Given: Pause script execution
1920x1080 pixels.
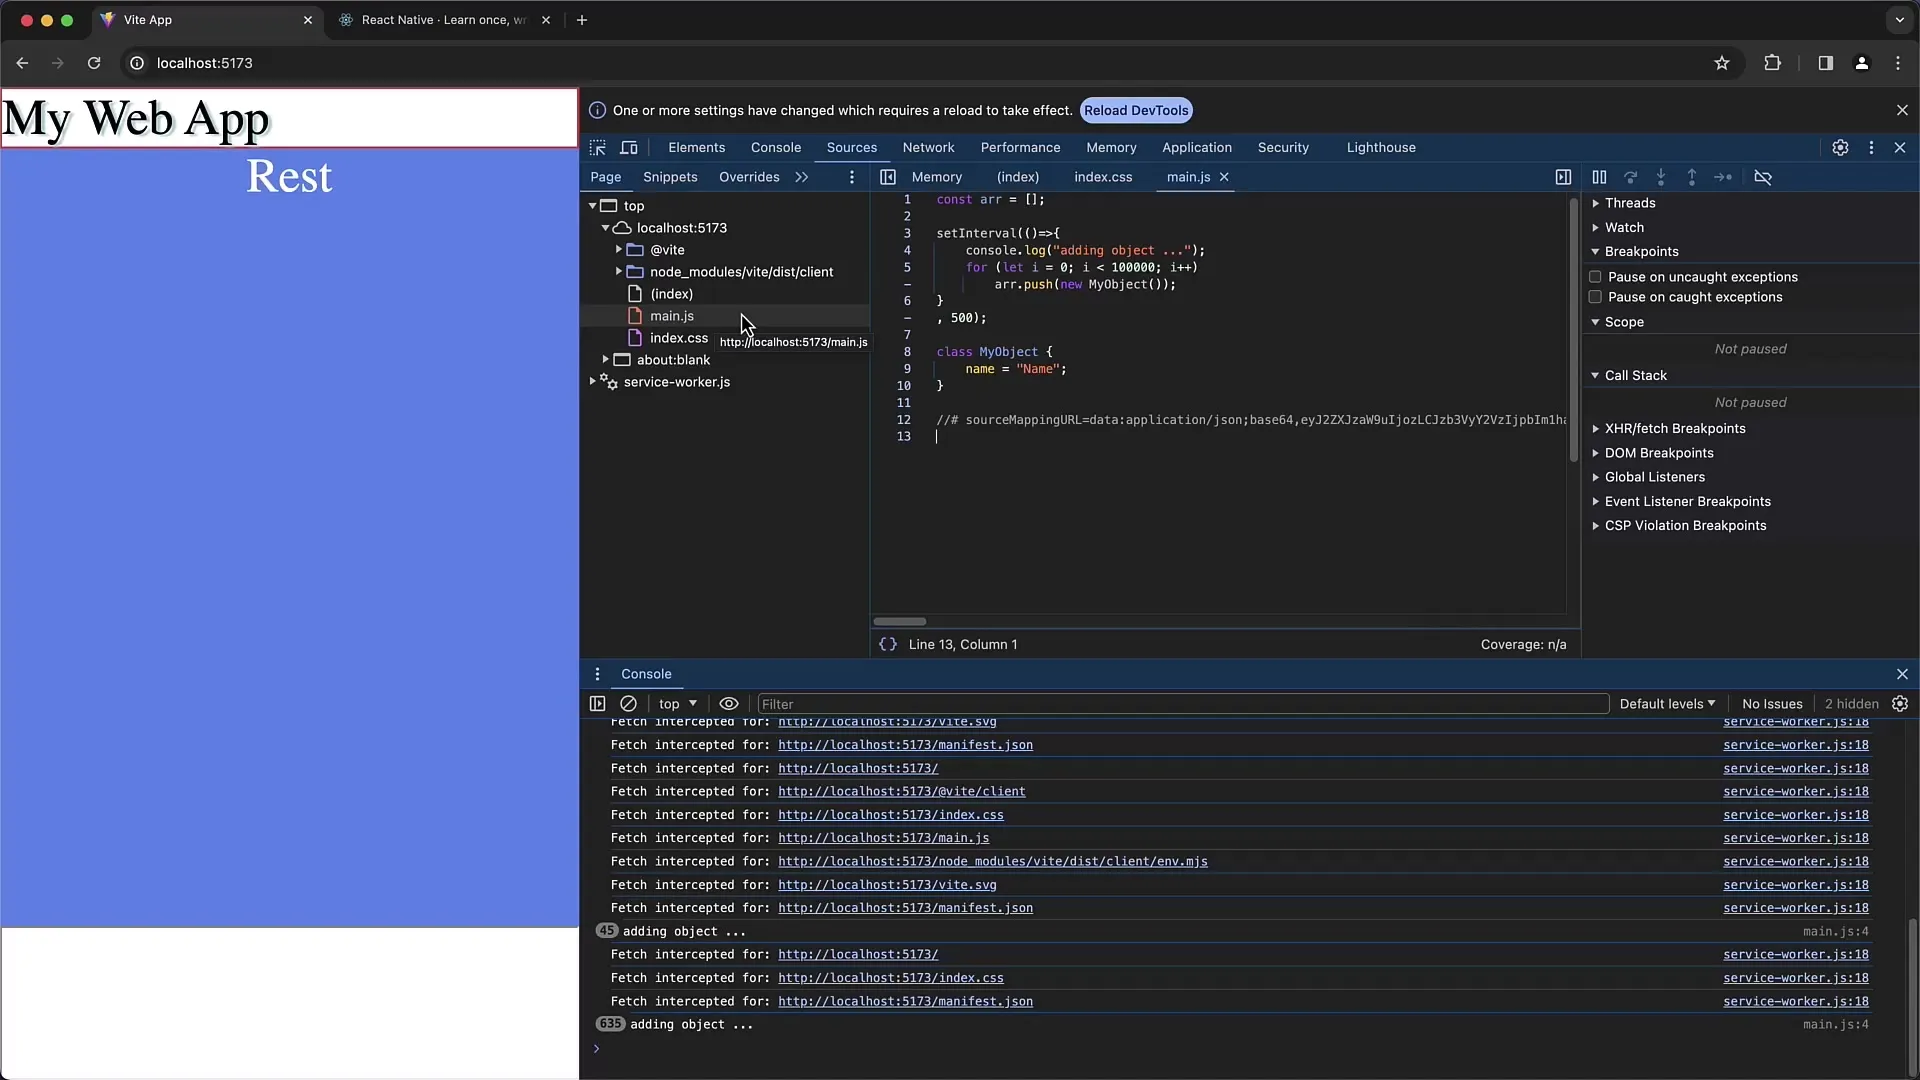Looking at the screenshot, I should [x=1599, y=177].
